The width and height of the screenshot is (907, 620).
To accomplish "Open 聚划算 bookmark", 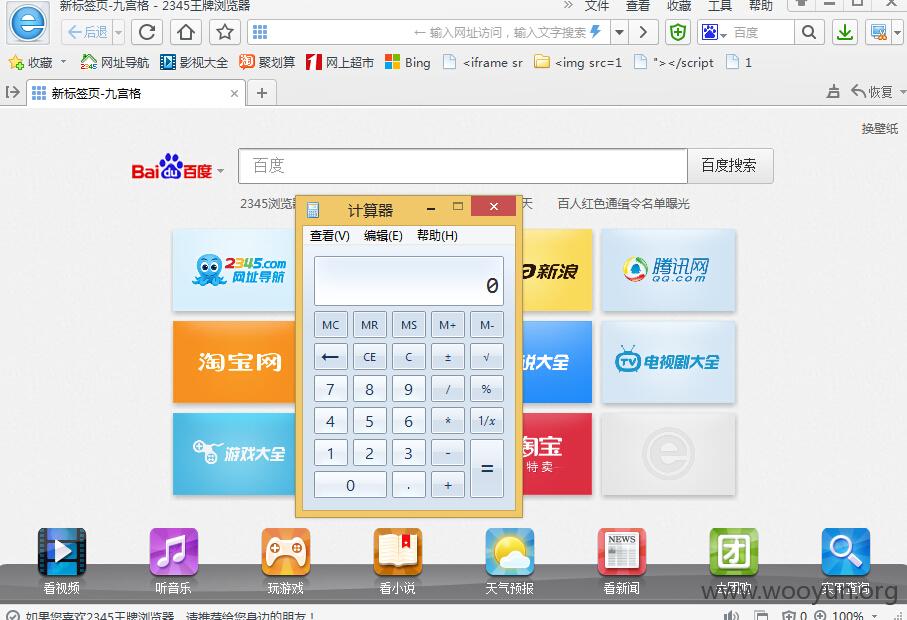I will (267, 62).
